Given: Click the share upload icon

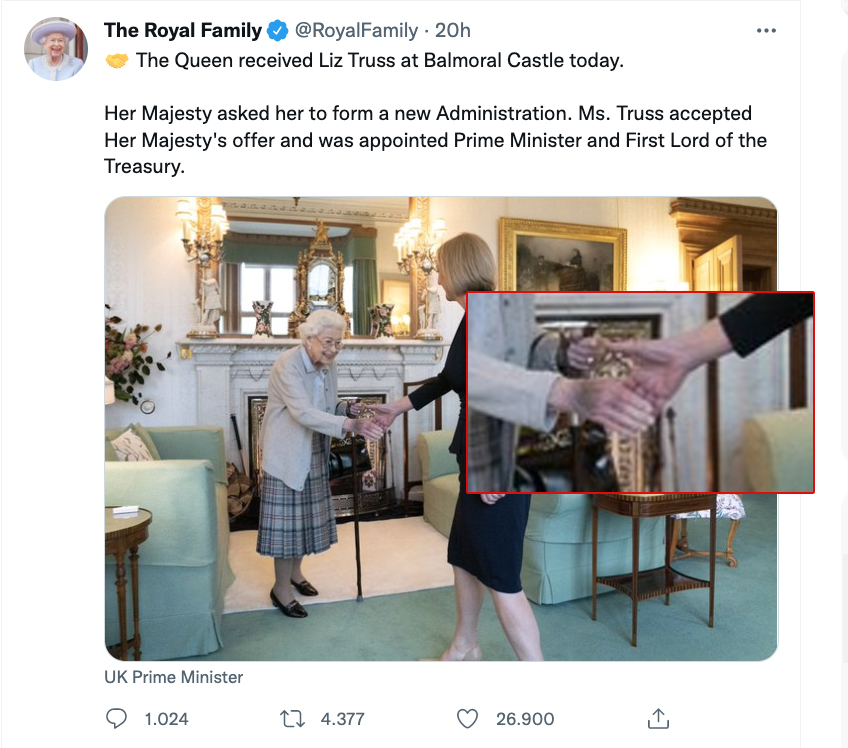Looking at the screenshot, I should tap(657, 718).
